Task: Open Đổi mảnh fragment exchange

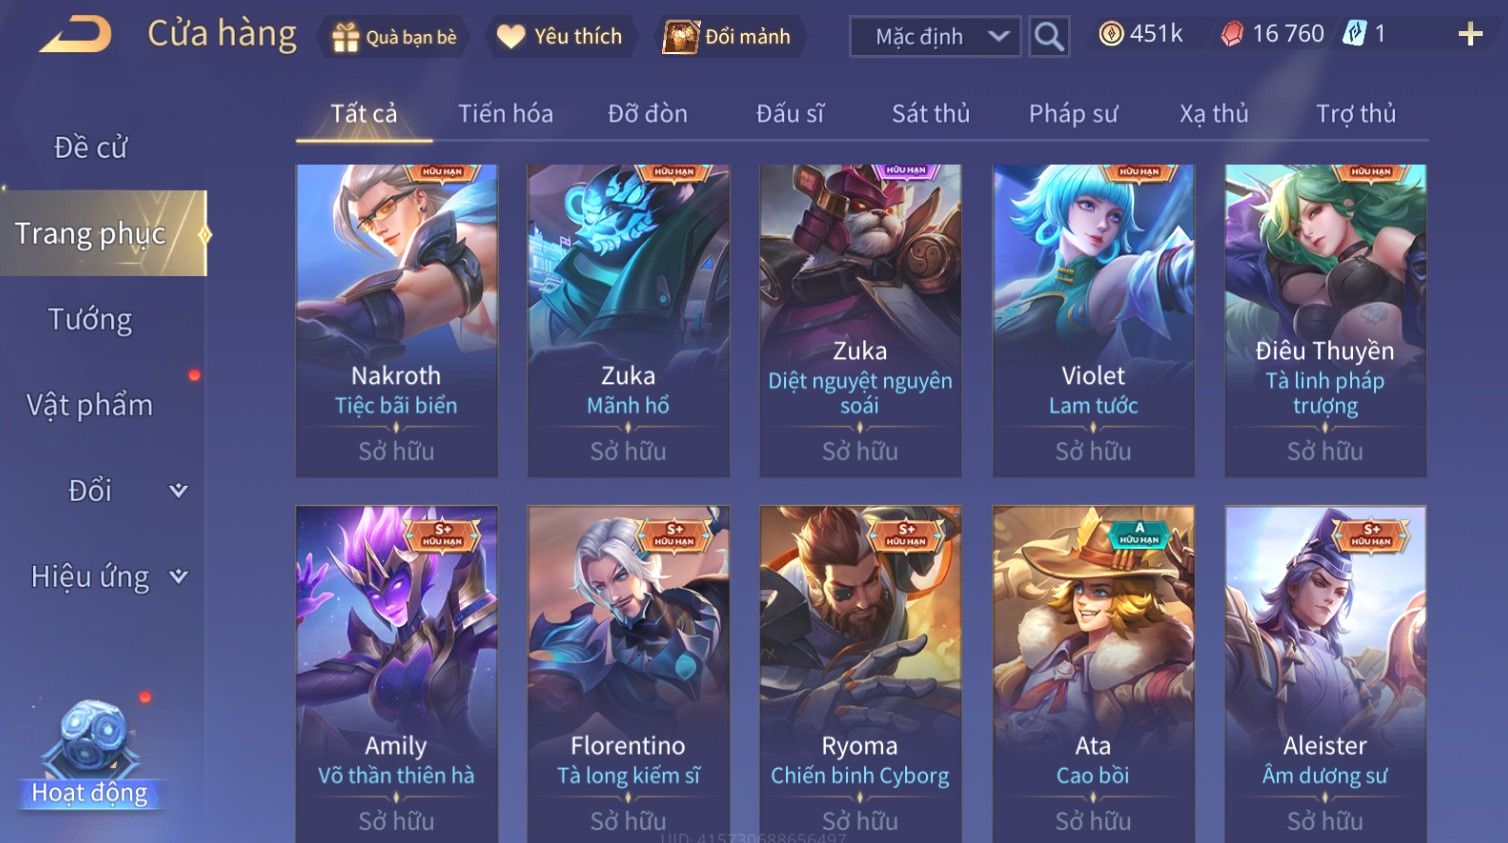Action: (x=680, y=37)
